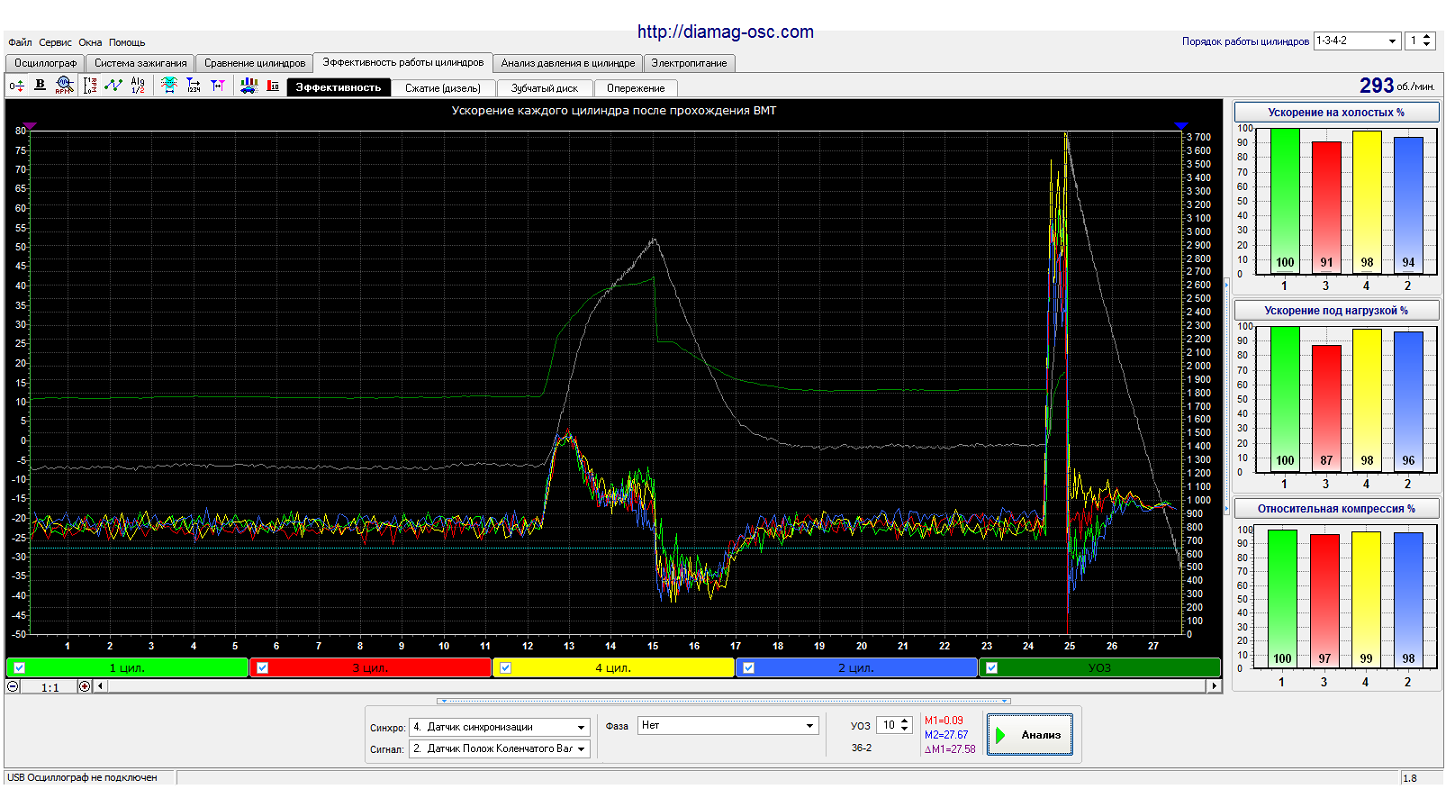Switch to Анализ давления в цилиндре tab
Screen dimensions: 1455x789
(x=568, y=63)
